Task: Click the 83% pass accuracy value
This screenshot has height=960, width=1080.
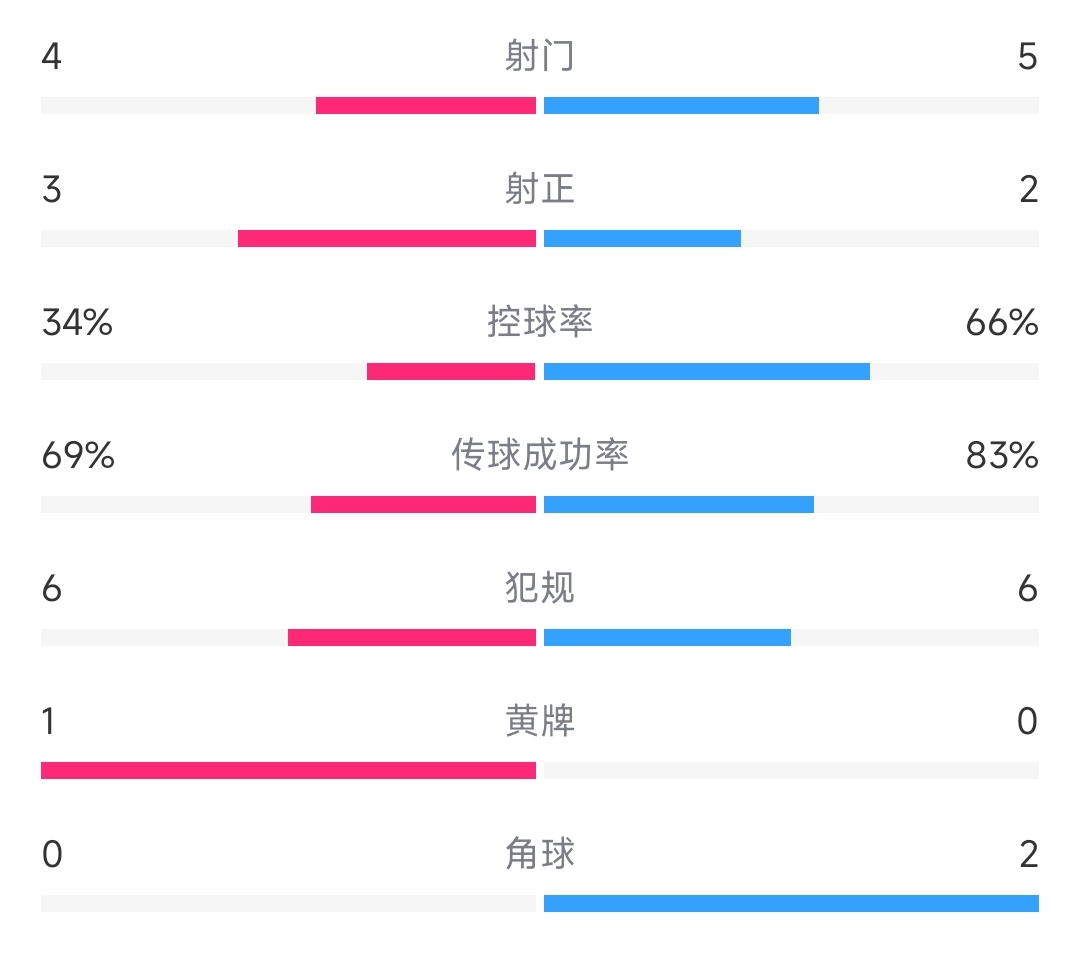Action: (1002, 455)
